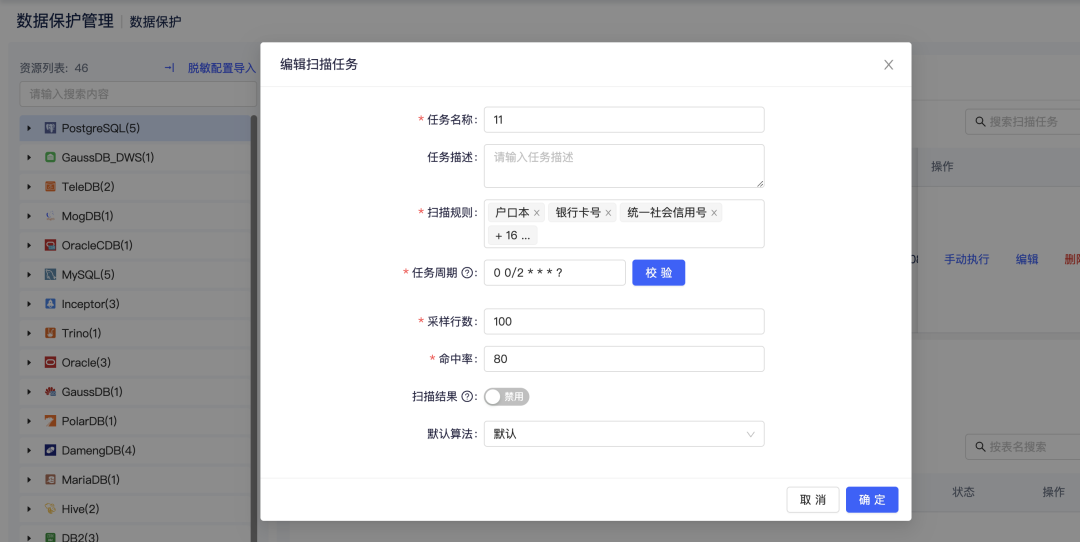Viewport: 1080px width, 542px height.
Task: Remove the 银行卡号 scan rule tag
Action: (x=608, y=213)
